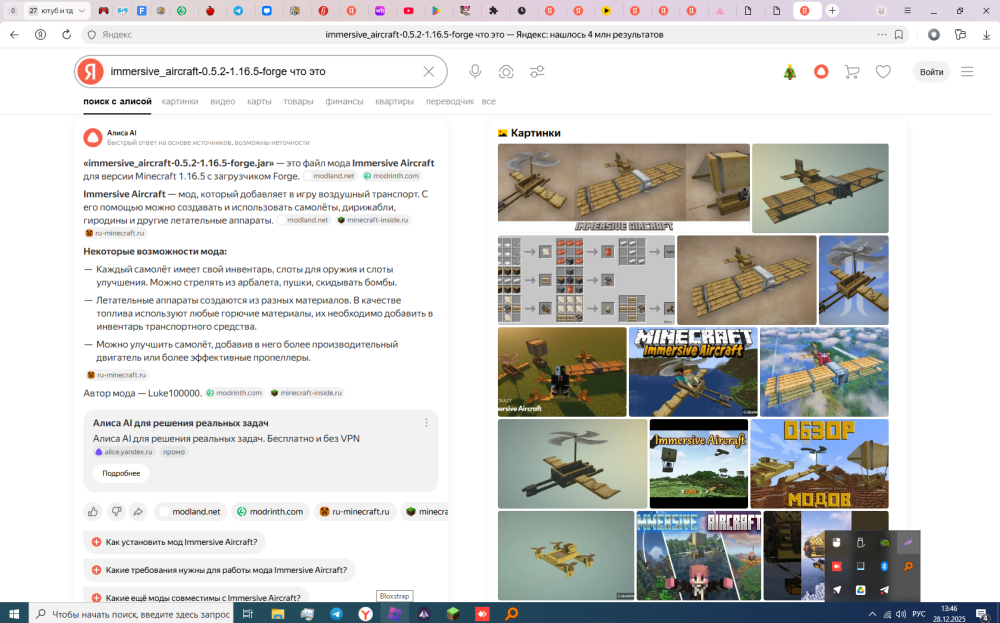Viewport: 1000px width, 623px height.
Task: Open the ОБЗОР МОДОВ image thumbnail
Action: 819,464
